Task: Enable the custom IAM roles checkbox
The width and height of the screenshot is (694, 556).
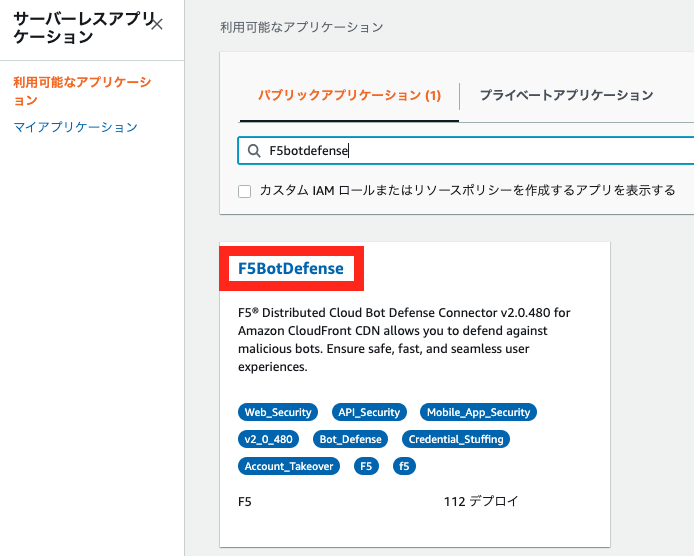Action: 245,190
